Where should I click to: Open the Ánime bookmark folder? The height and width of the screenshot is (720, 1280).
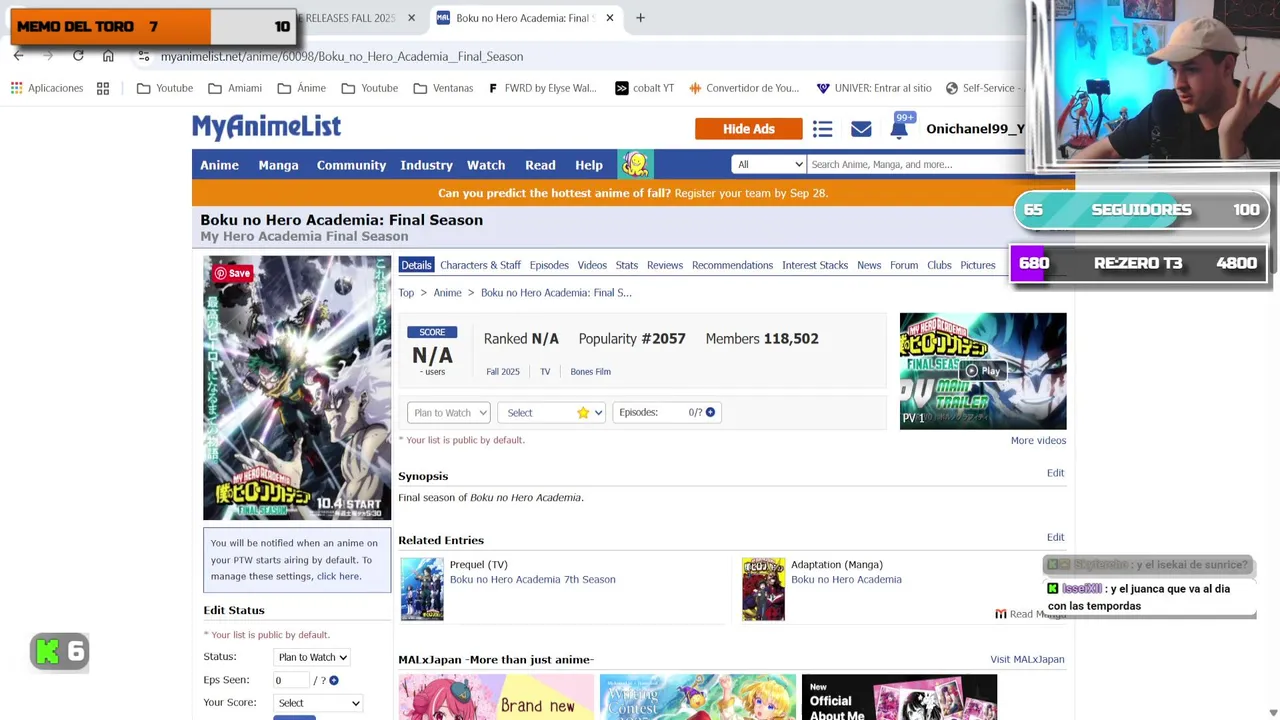click(x=302, y=88)
